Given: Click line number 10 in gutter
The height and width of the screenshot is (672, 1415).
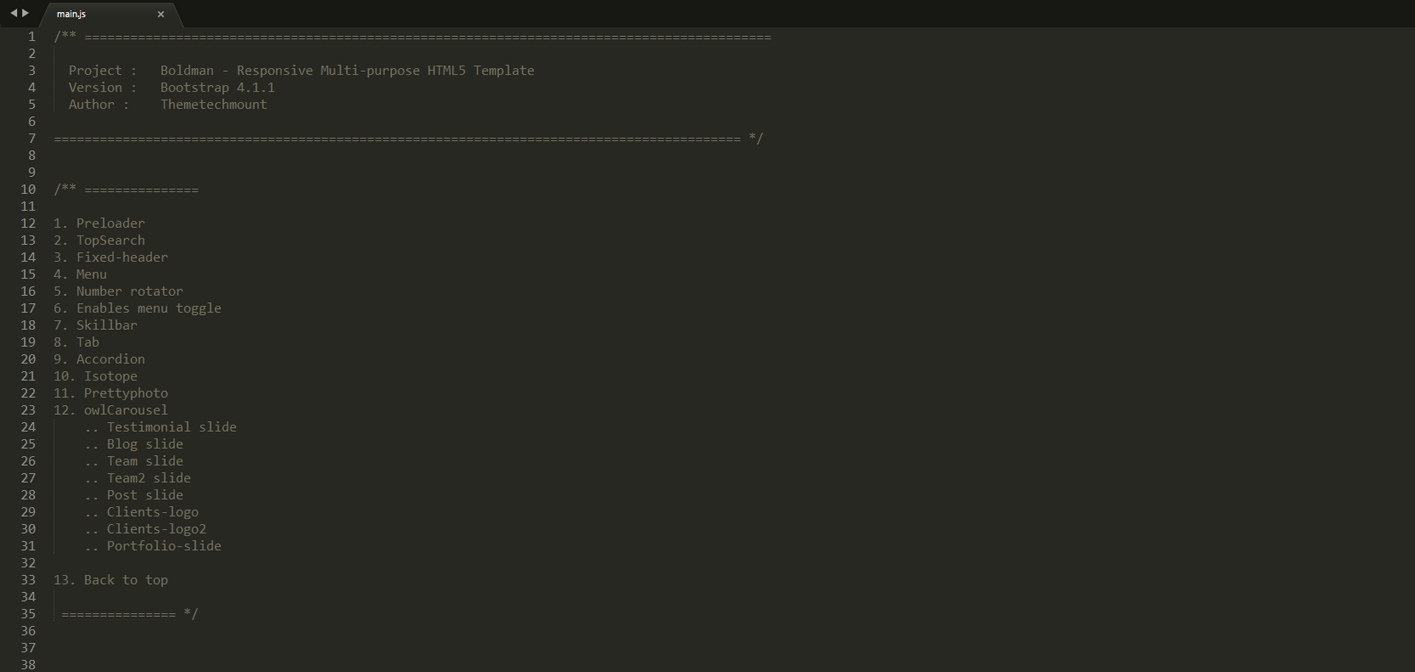Looking at the screenshot, I should point(28,189).
